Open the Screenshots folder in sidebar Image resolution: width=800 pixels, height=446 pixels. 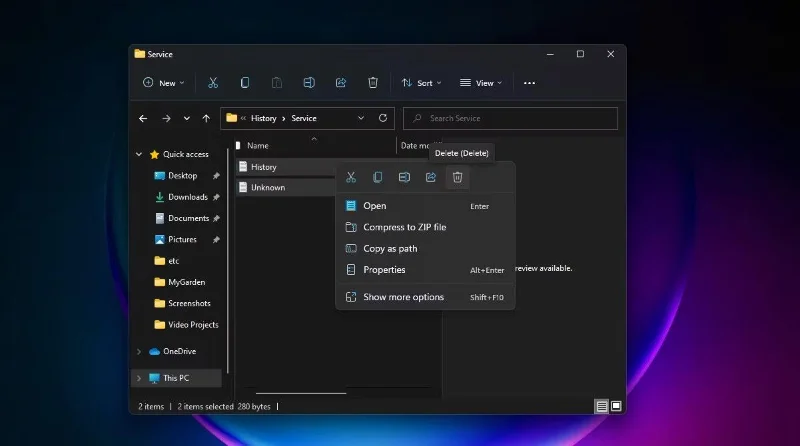(189, 303)
